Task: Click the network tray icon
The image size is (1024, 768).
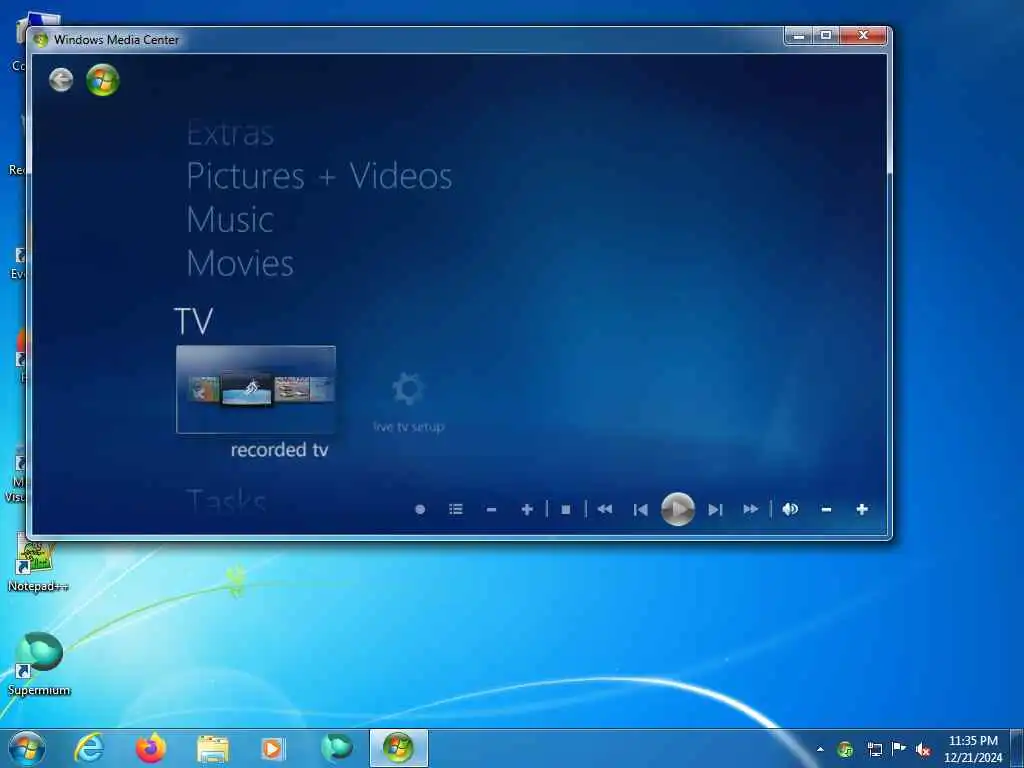Action: (874, 749)
